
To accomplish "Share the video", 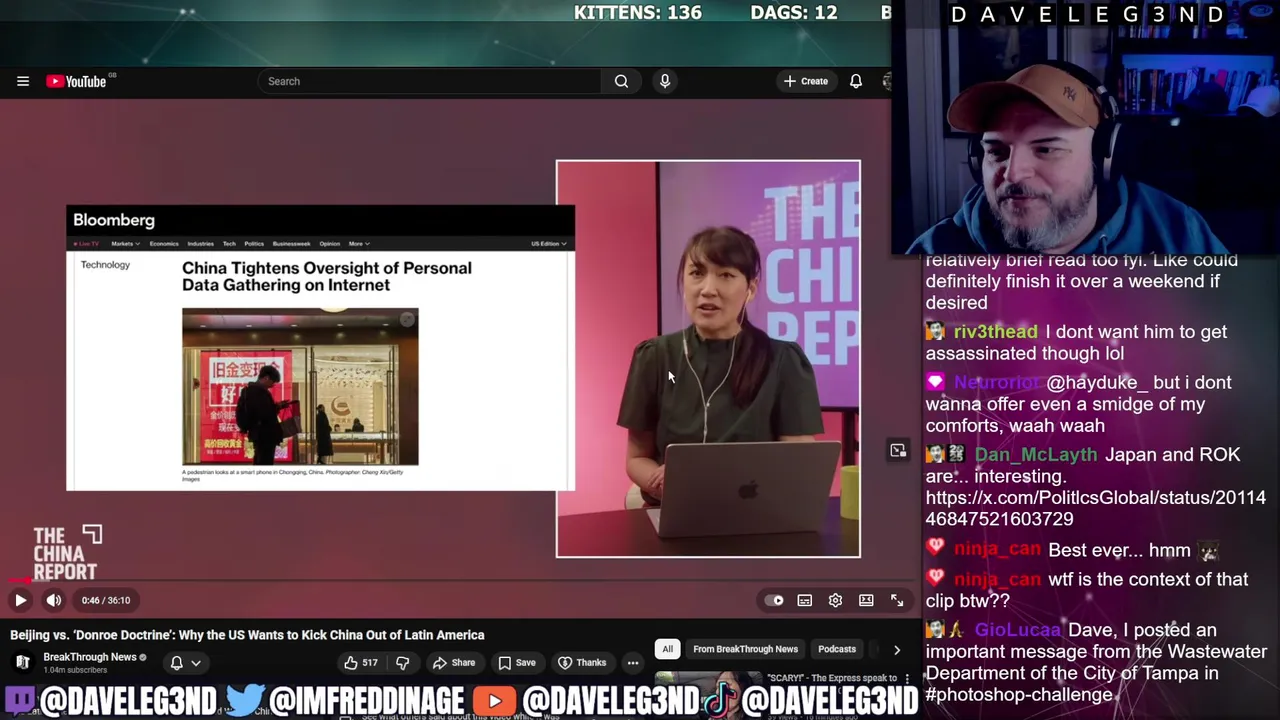I will (453, 662).
